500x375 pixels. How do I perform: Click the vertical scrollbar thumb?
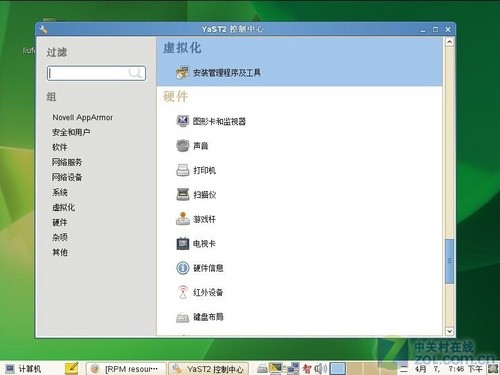pos(449,261)
